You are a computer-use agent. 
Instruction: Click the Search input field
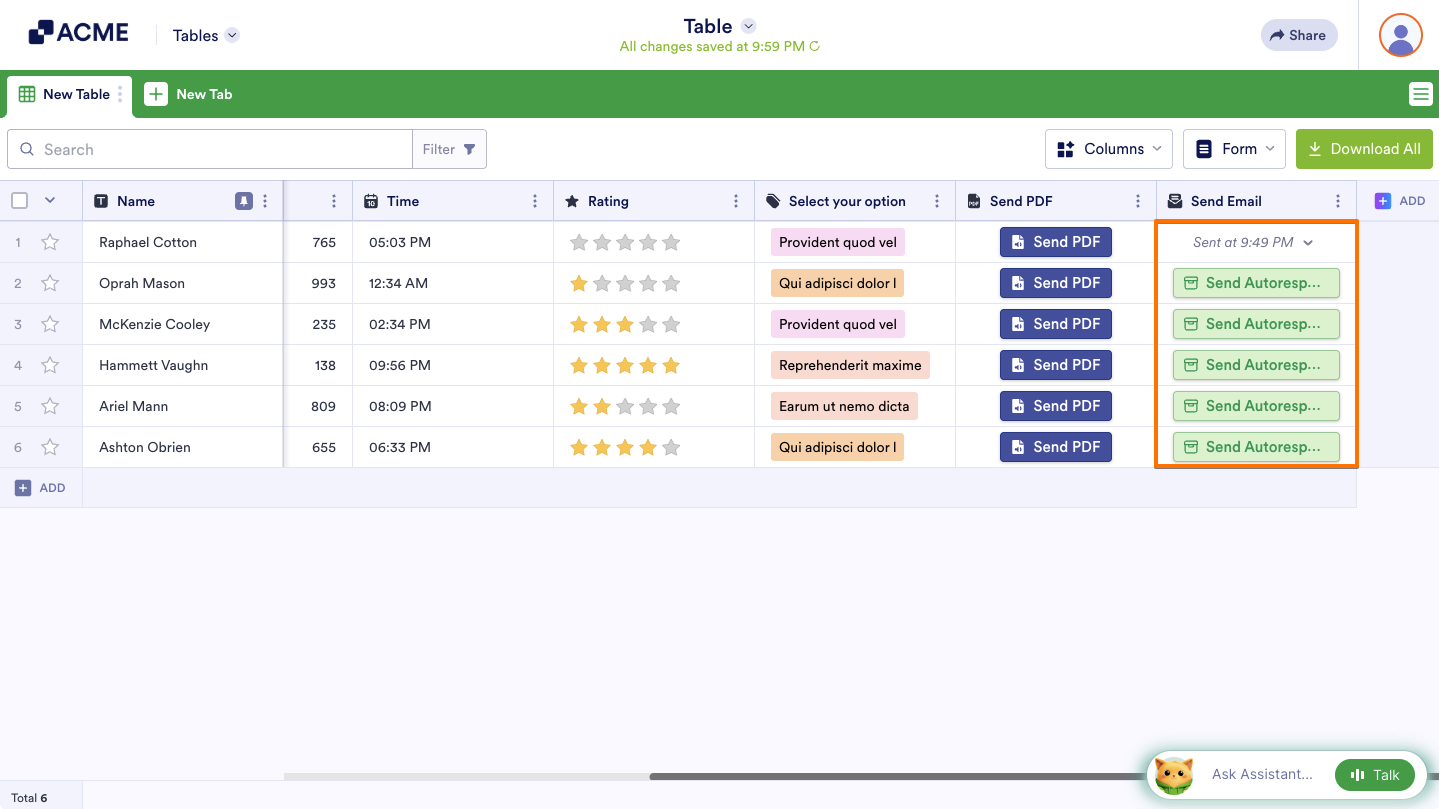click(x=210, y=149)
